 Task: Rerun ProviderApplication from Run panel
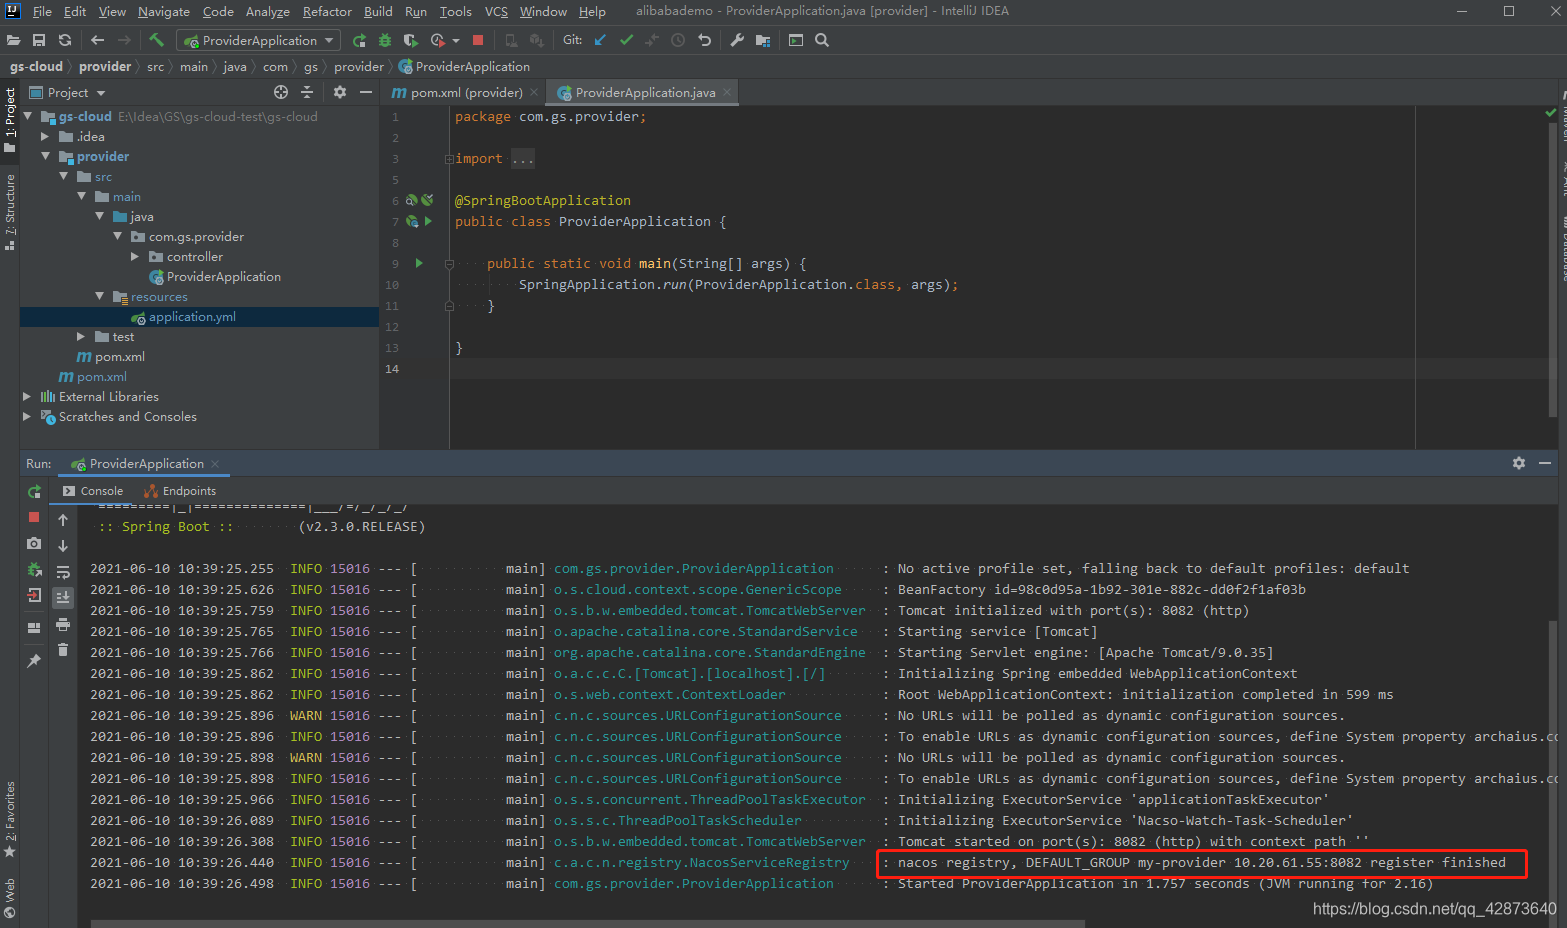pos(34,492)
